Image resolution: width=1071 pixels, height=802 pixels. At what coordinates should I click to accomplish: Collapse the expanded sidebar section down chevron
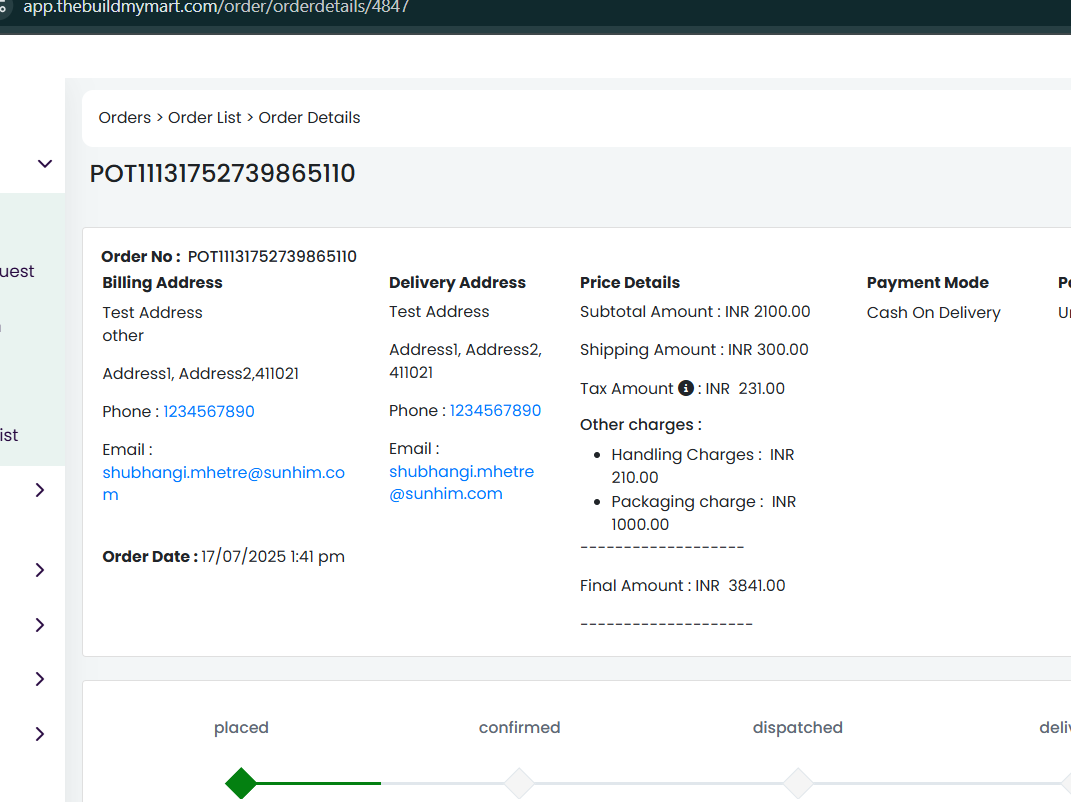[x=44, y=164]
